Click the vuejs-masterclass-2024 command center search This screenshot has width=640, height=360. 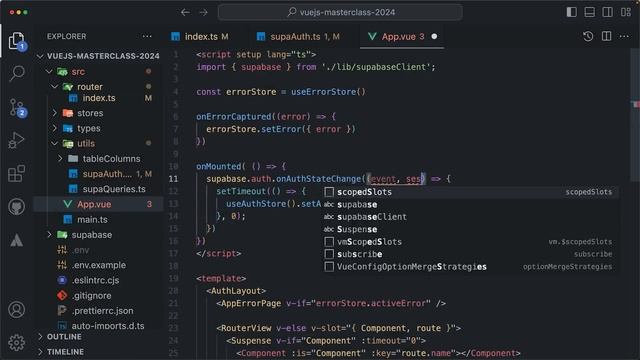click(x=340, y=12)
